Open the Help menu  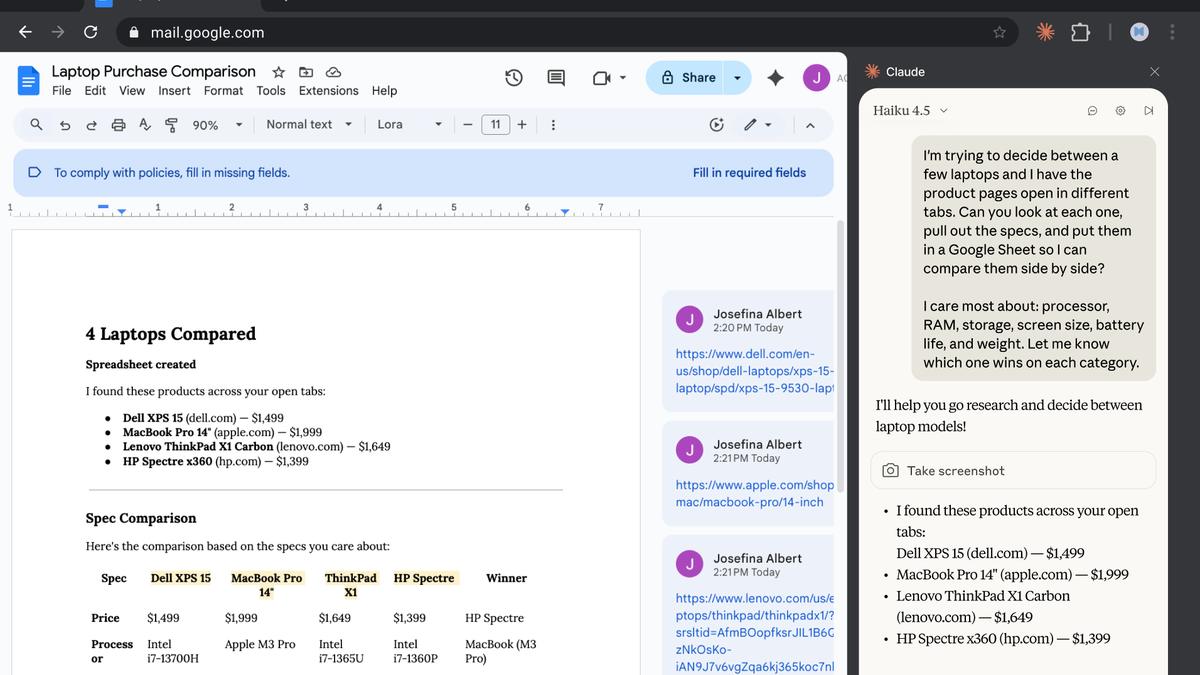384,90
